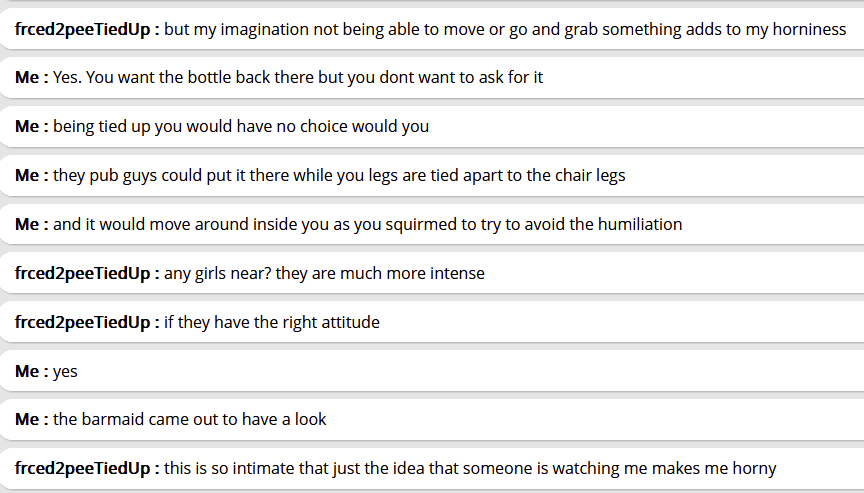
Task: Select the message mentioning the chair legs
Action: tap(338, 175)
